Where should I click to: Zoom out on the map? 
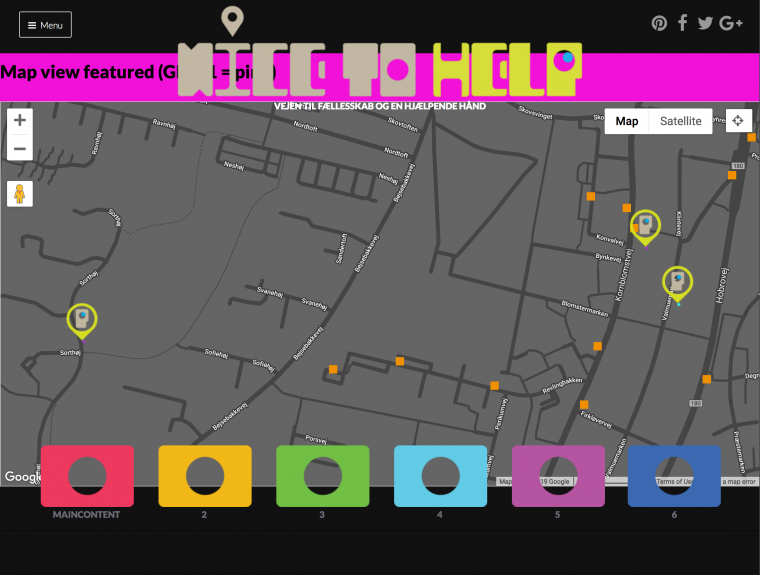[x=20, y=148]
